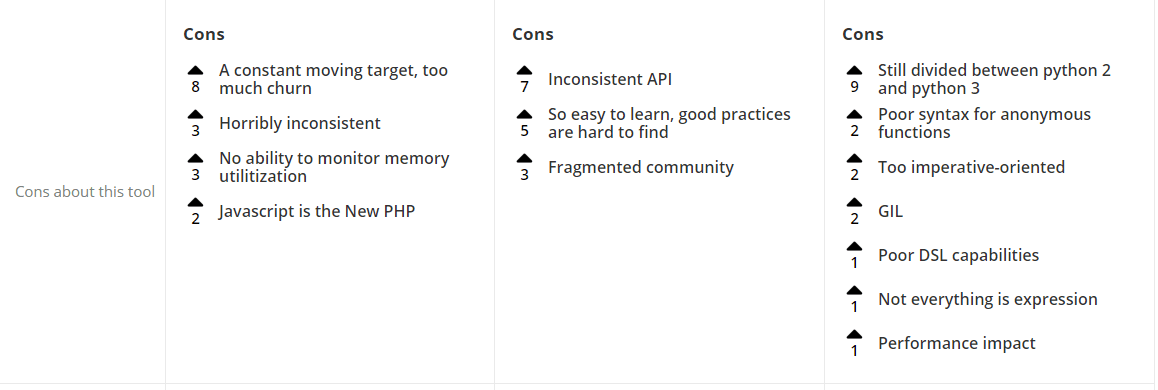Viewport: 1158px width, 390px height.
Task: Upvote 'Poor syntax for anonymous functions'
Action: pyautogui.click(x=854, y=114)
